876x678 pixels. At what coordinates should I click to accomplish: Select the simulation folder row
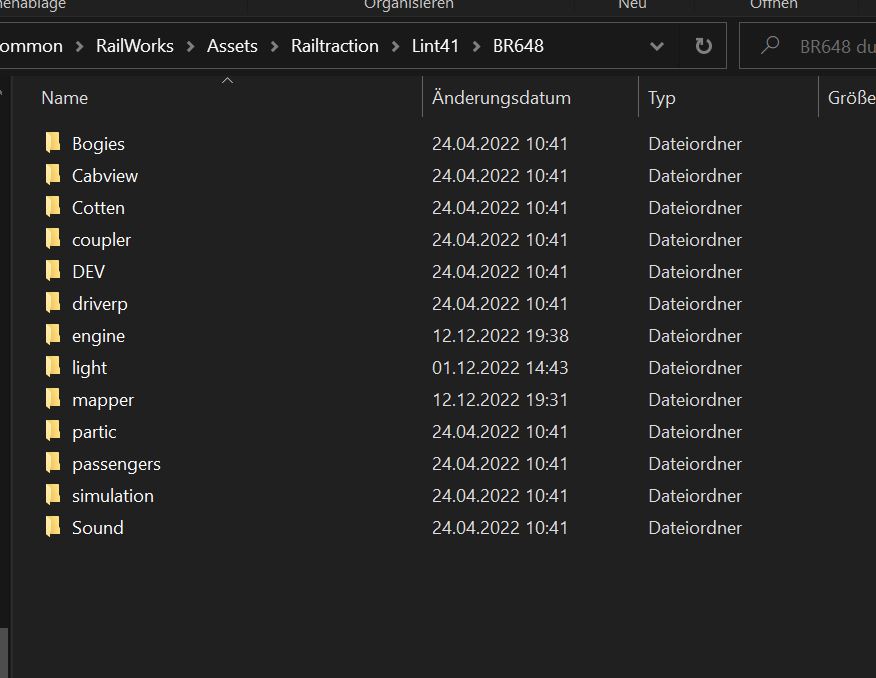tap(112, 495)
